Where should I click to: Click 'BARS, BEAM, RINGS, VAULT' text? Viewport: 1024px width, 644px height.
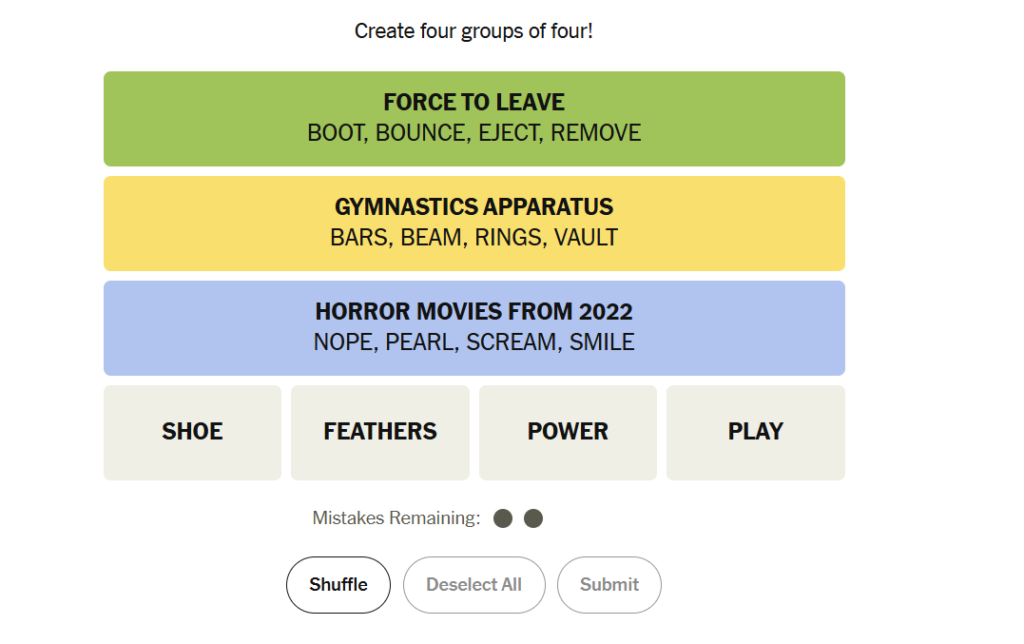(x=474, y=238)
